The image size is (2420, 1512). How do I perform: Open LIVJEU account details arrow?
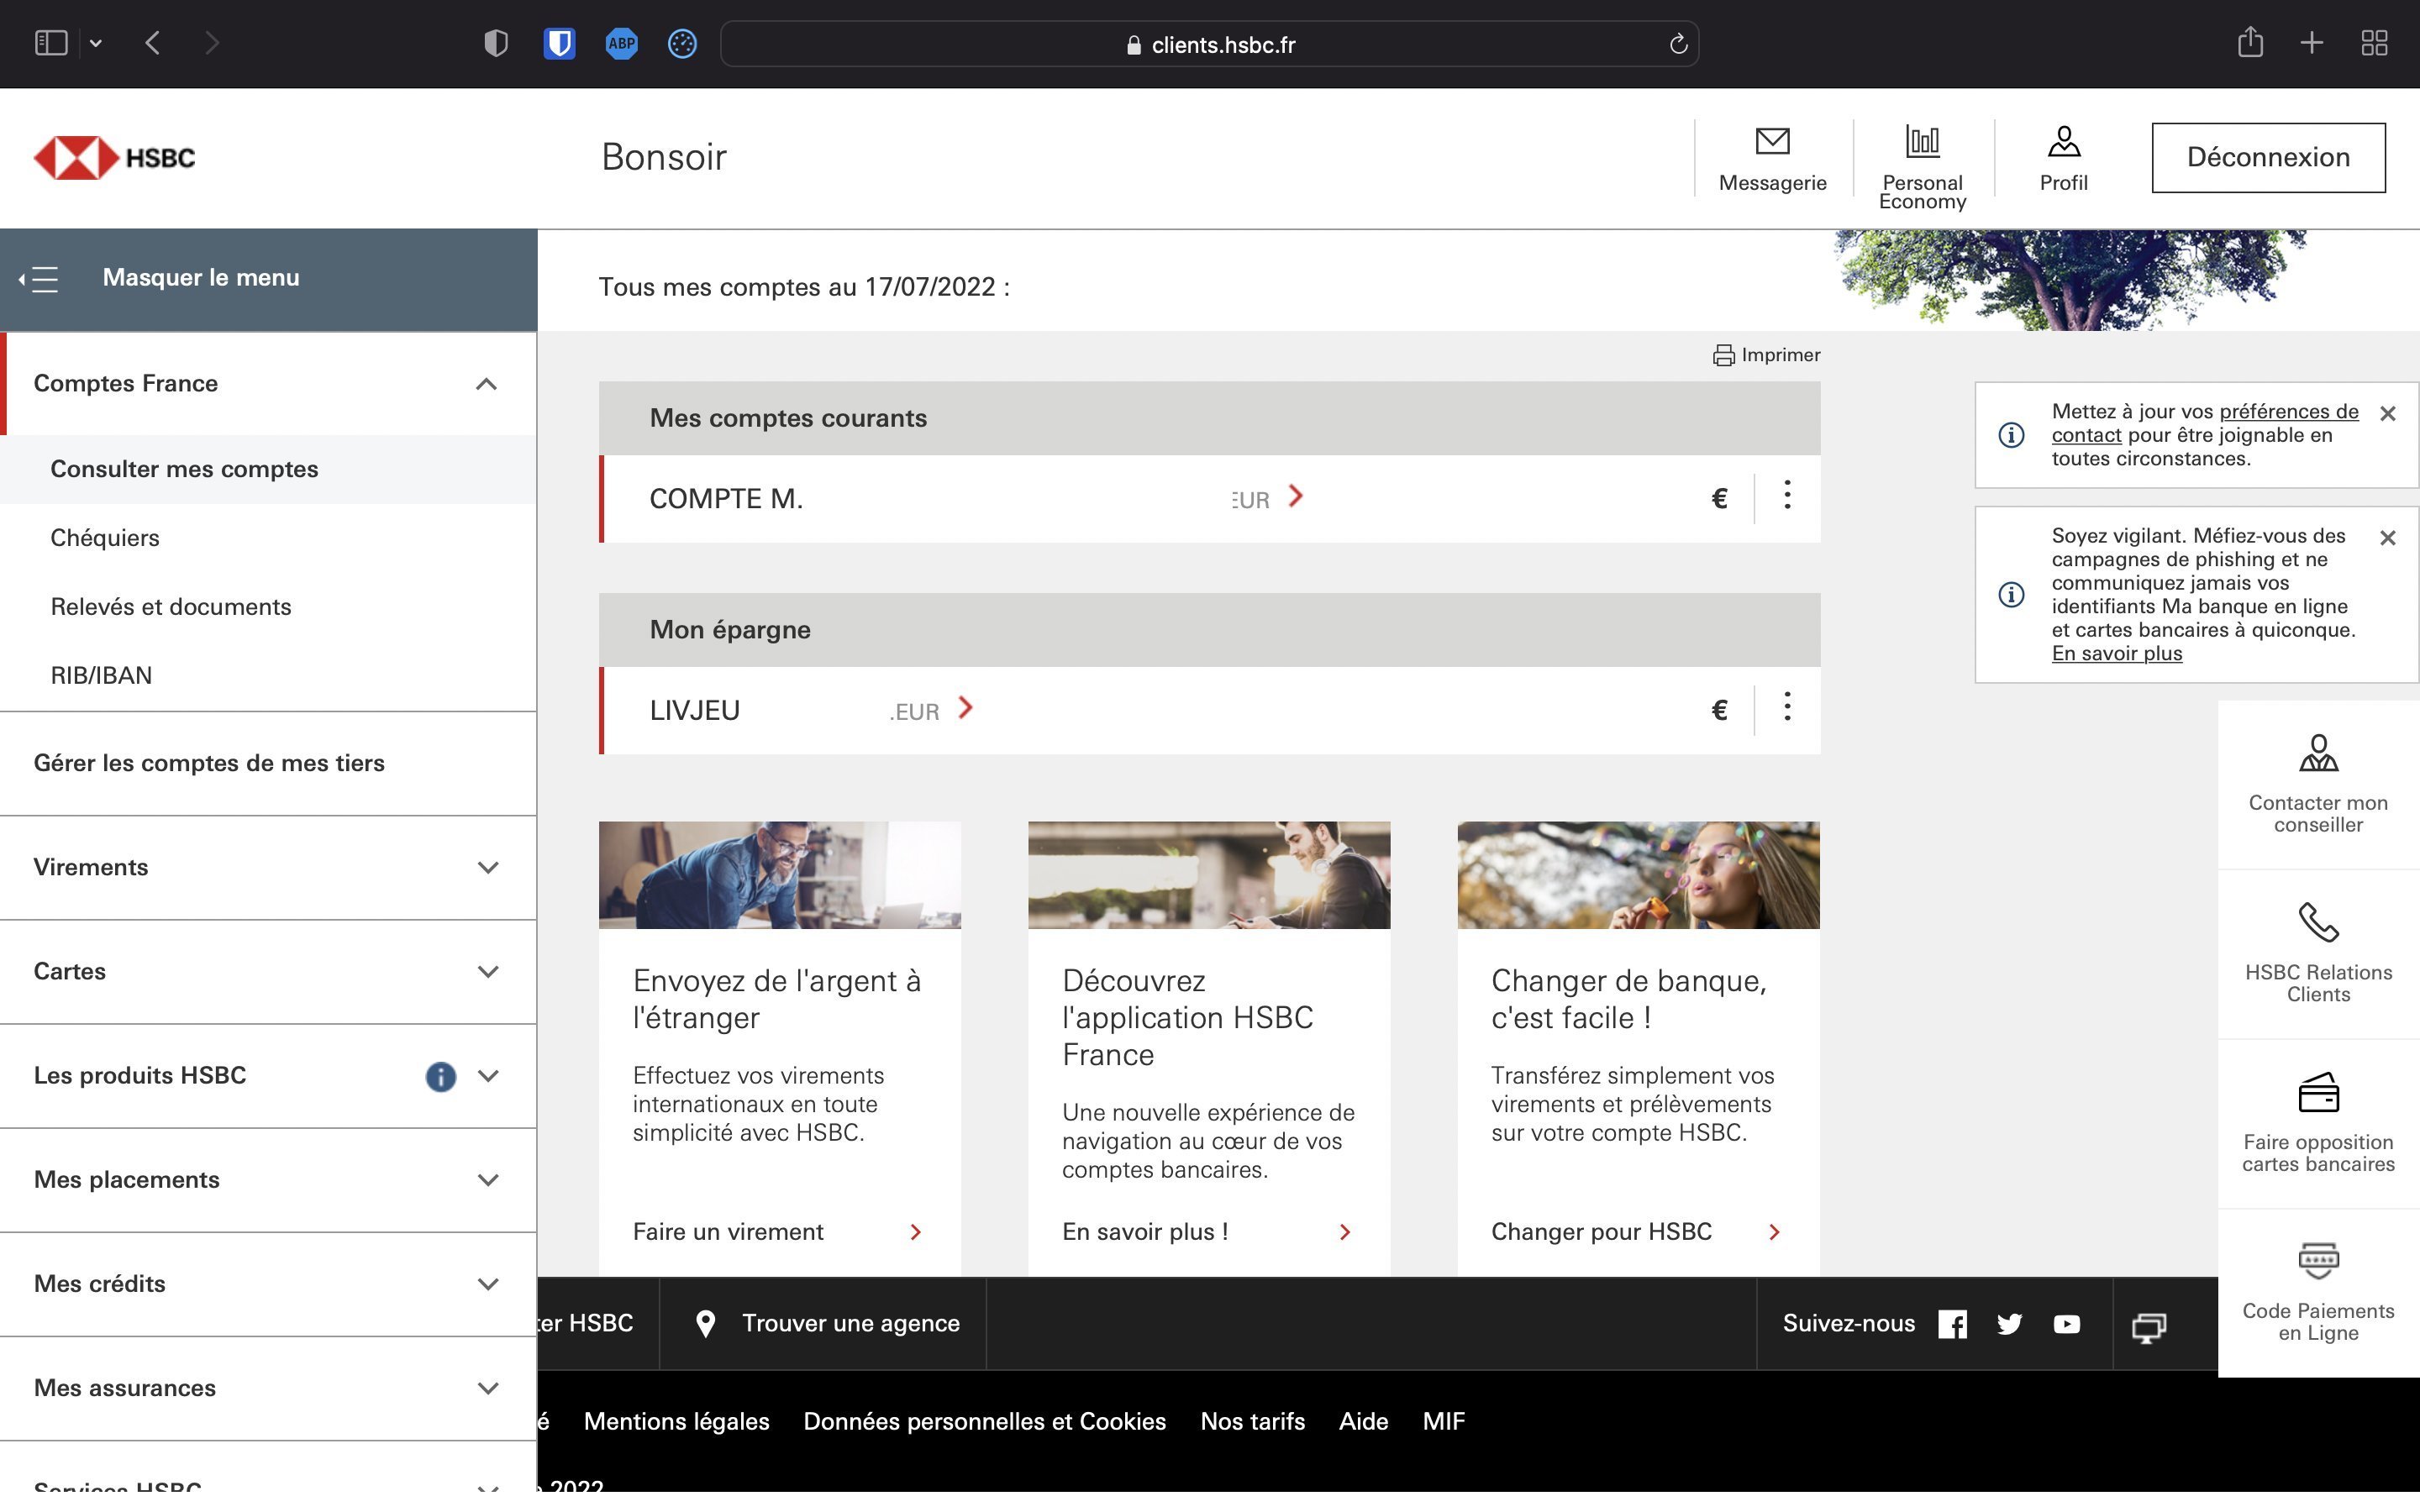965,708
